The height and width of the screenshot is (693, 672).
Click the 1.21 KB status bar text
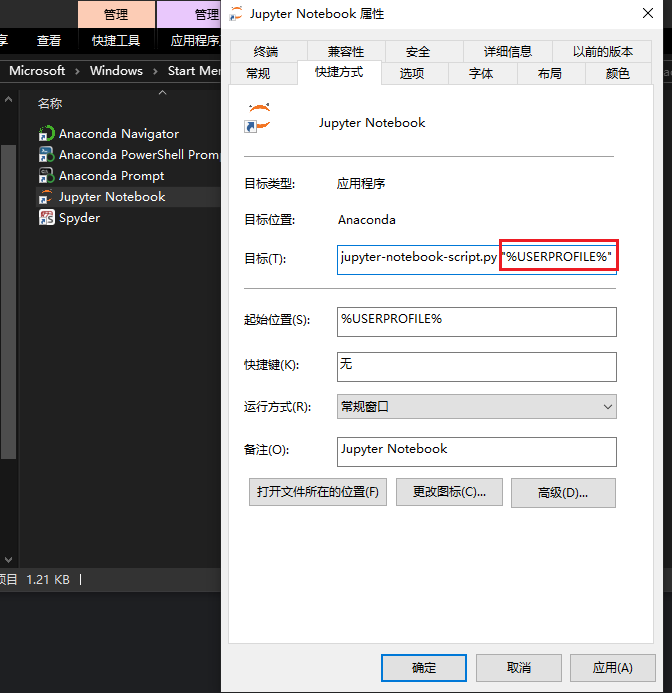48,579
